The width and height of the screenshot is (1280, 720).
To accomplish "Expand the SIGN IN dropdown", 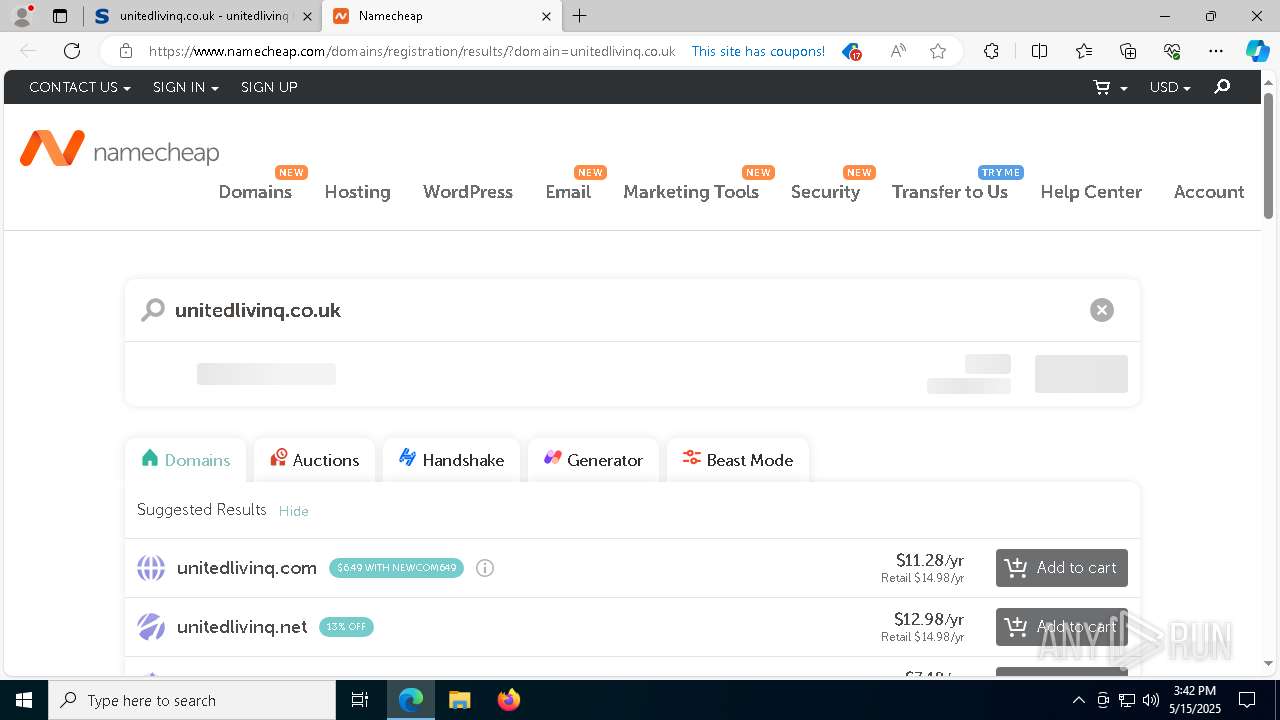I will tap(186, 87).
